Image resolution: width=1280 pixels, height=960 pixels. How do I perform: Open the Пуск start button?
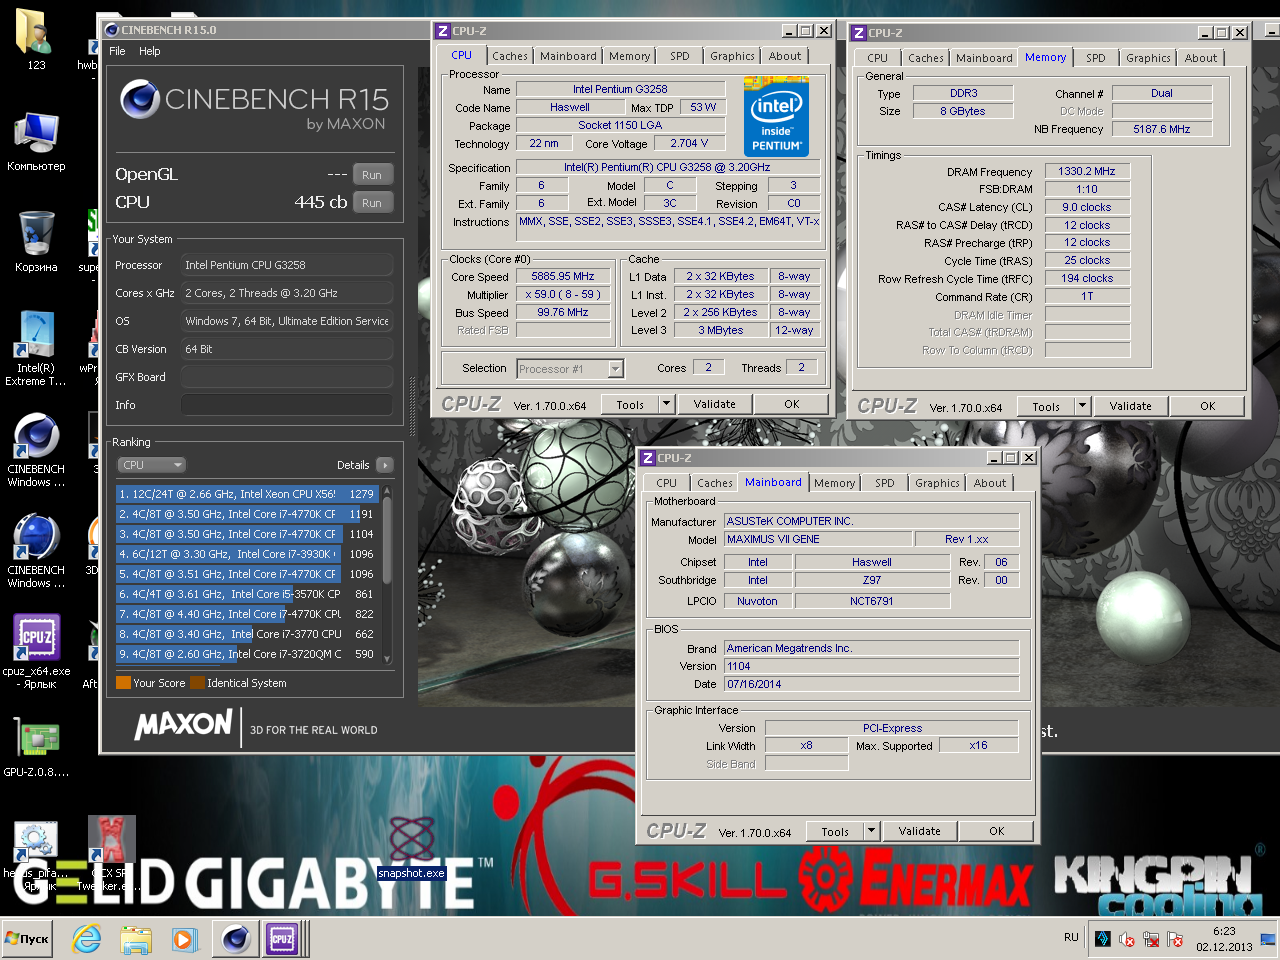pyautogui.click(x=27, y=939)
